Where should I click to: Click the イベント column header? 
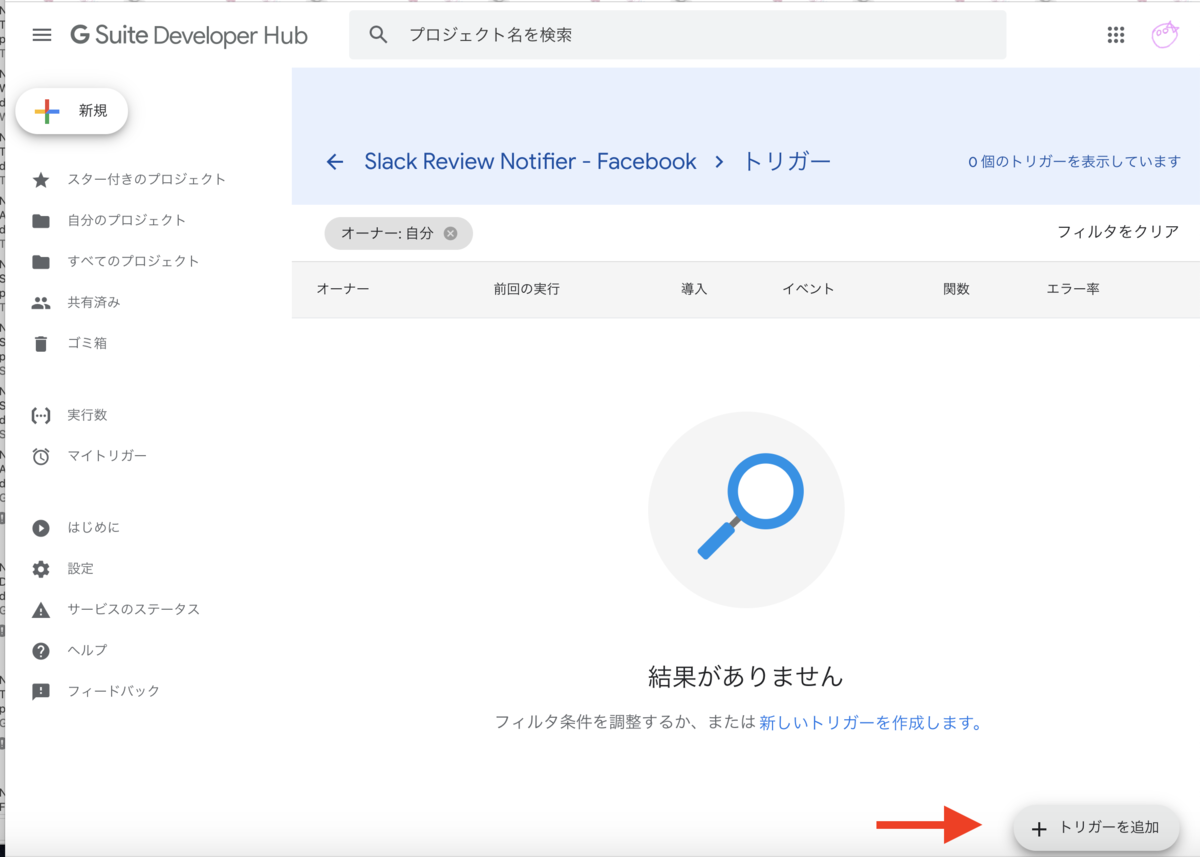(x=808, y=289)
